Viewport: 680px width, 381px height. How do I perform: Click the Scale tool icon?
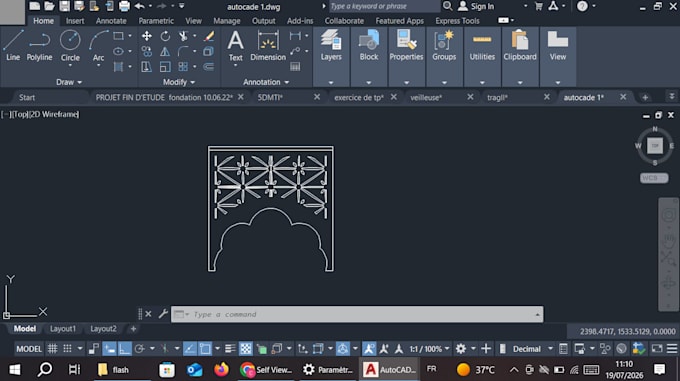coord(165,67)
